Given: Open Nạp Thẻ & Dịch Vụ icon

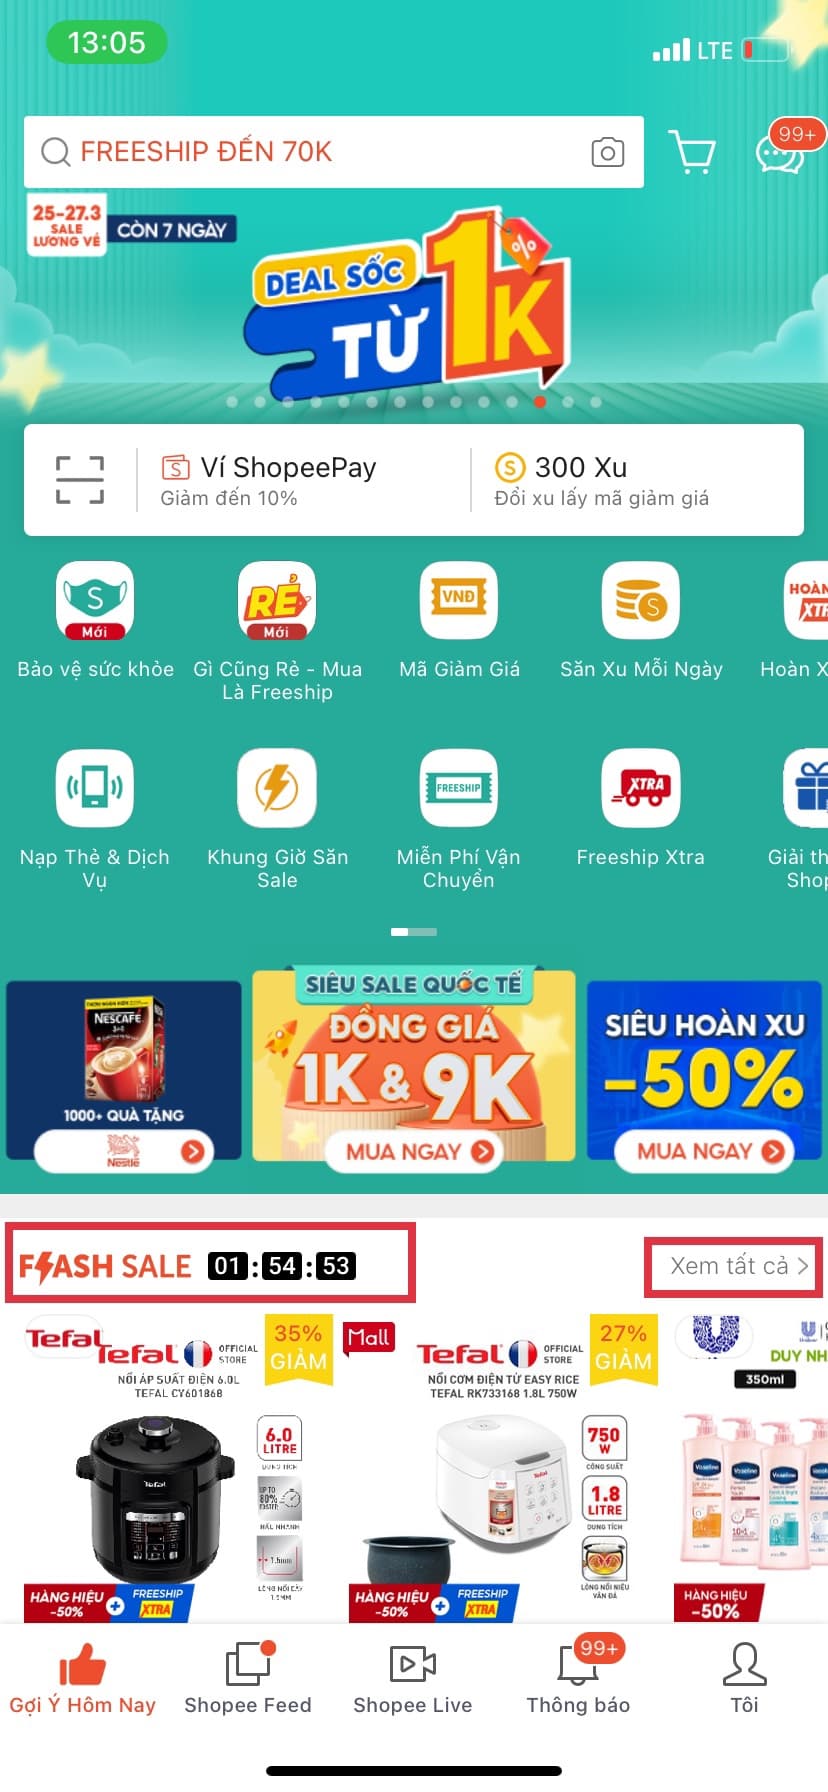Looking at the screenshot, I should (95, 788).
